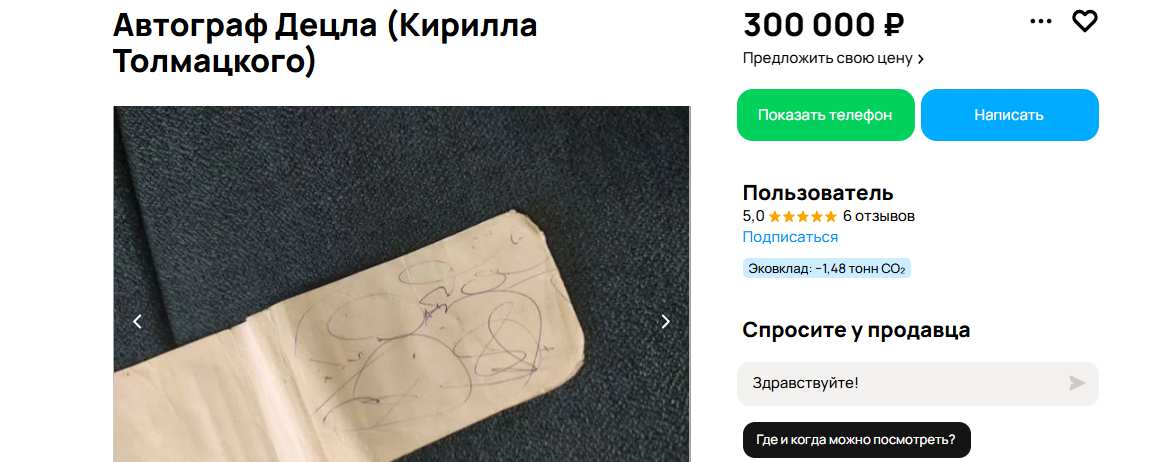Click the 'Спросите у продавца' heading

856,329
